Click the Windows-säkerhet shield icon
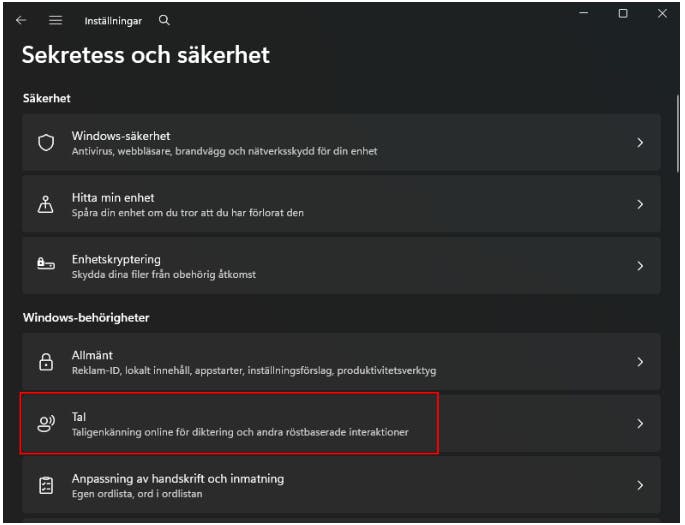This screenshot has height=525, width=685. [x=46, y=143]
